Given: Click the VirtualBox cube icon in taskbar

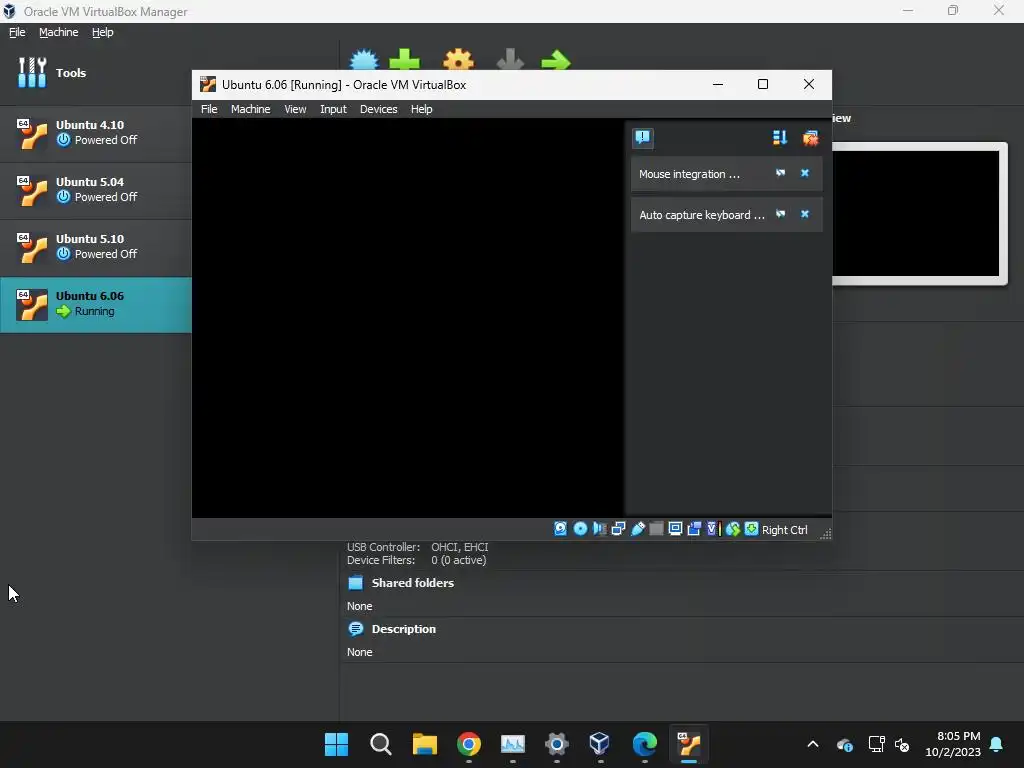Looking at the screenshot, I should coord(600,744).
